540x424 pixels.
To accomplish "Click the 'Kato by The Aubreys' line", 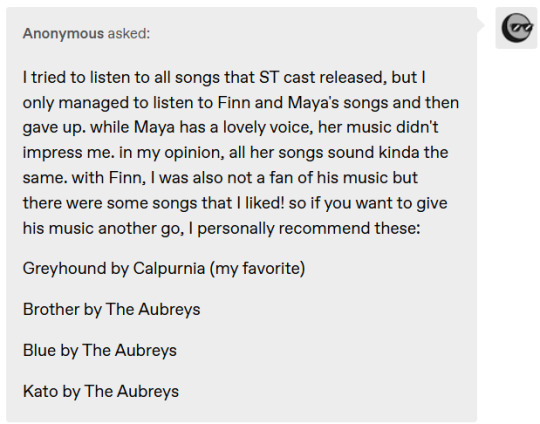I will point(101,391).
